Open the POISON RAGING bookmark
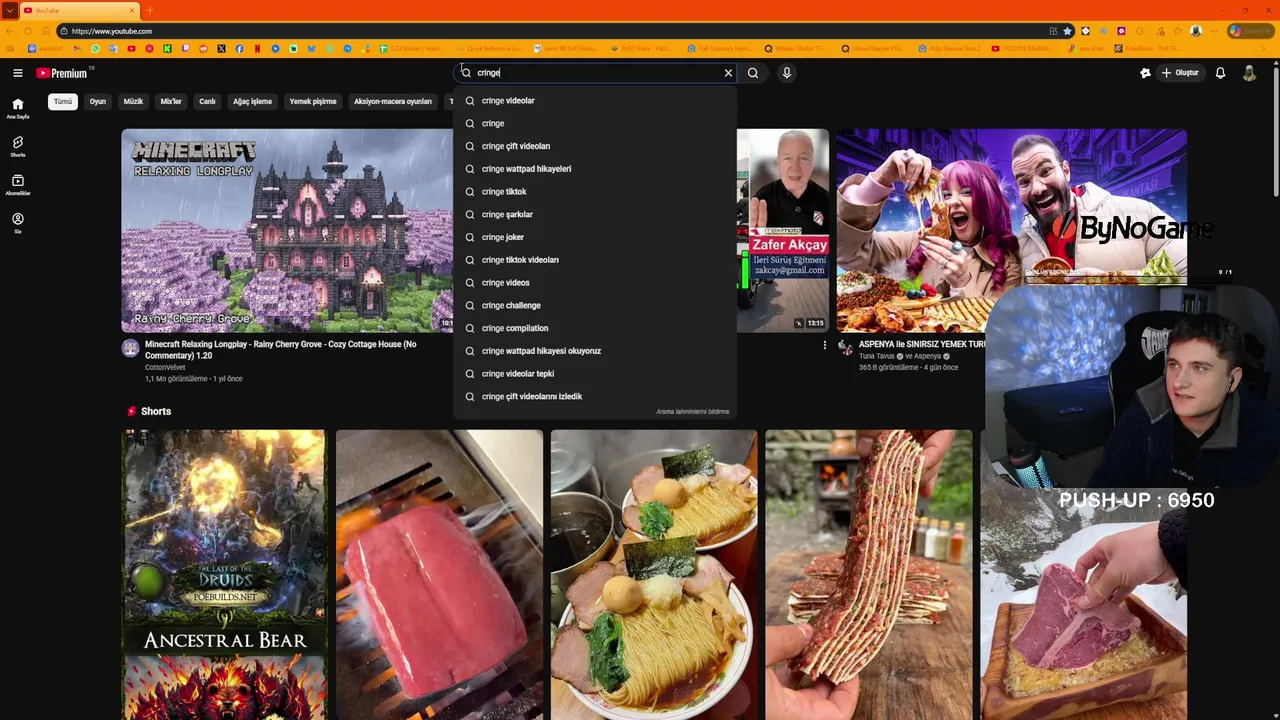The image size is (1280, 720). pyautogui.click(x=1022, y=48)
